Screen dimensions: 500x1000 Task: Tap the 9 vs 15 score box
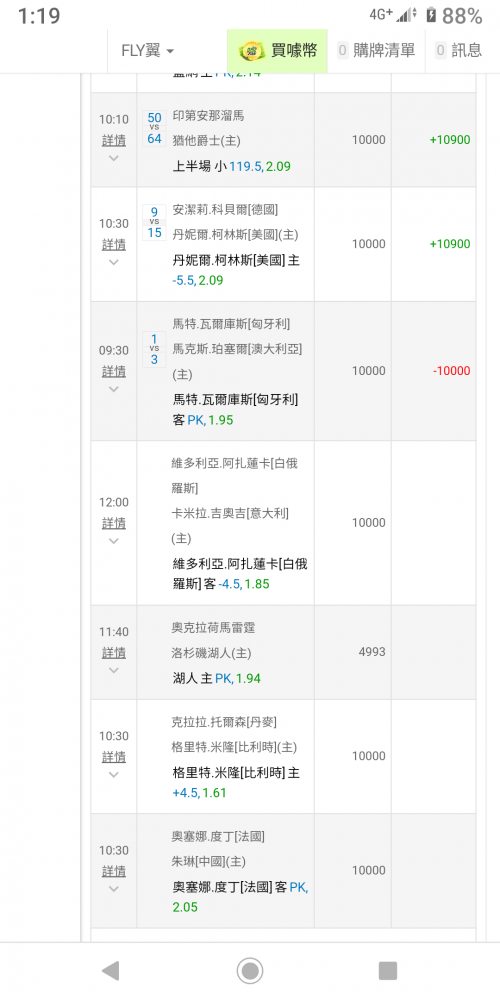click(x=154, y=222)
